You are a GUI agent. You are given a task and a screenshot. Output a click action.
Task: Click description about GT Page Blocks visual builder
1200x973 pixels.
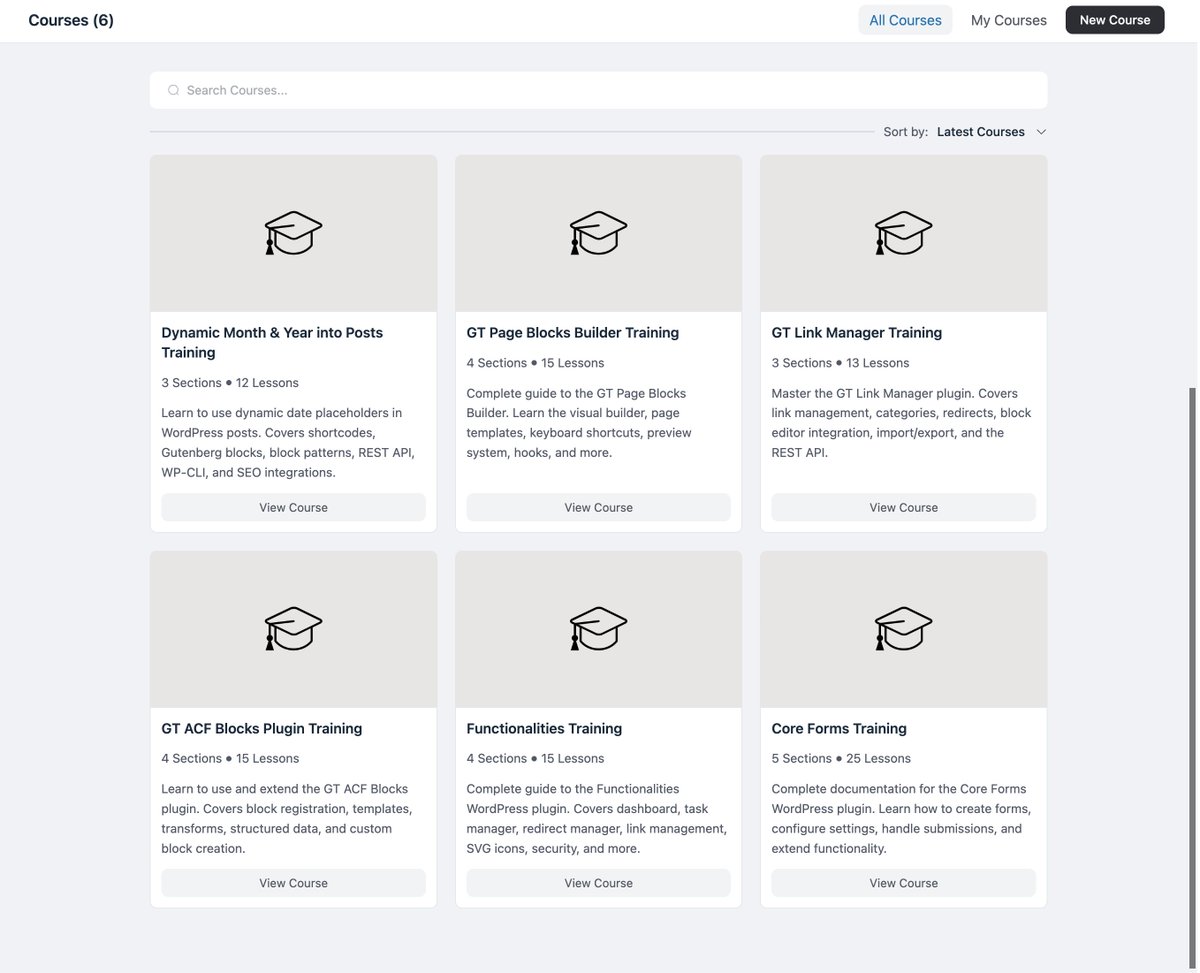pyautogui.click(x=580, y=423)
